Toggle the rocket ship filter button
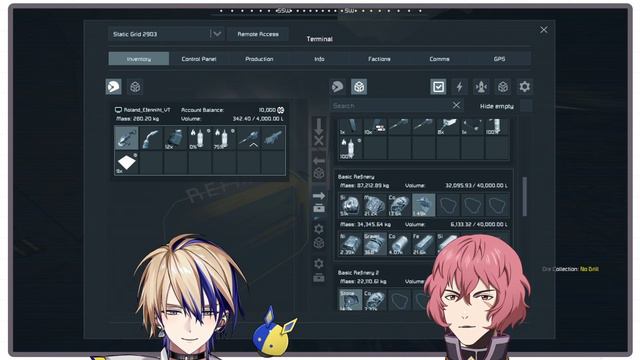Viewport: 640px width, 360px height. [x=481, y=87]
